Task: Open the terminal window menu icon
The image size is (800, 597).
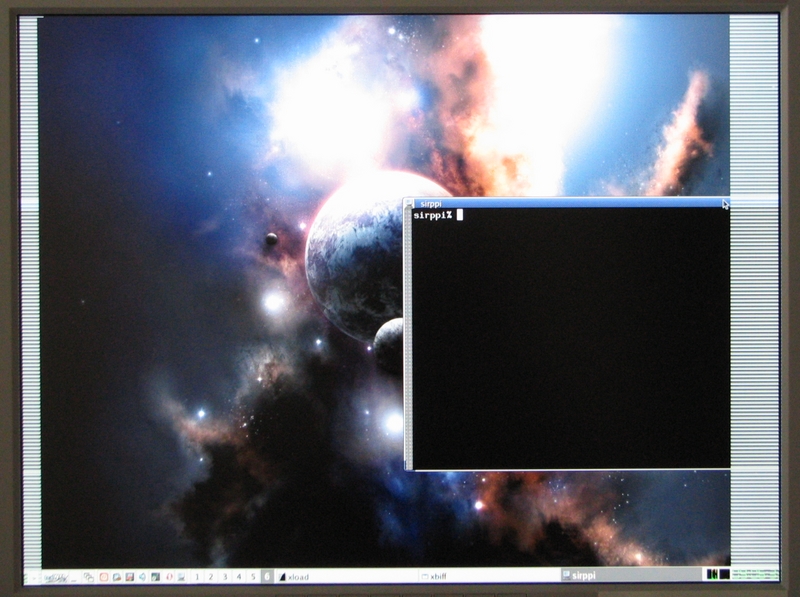Action: point(409,203)
